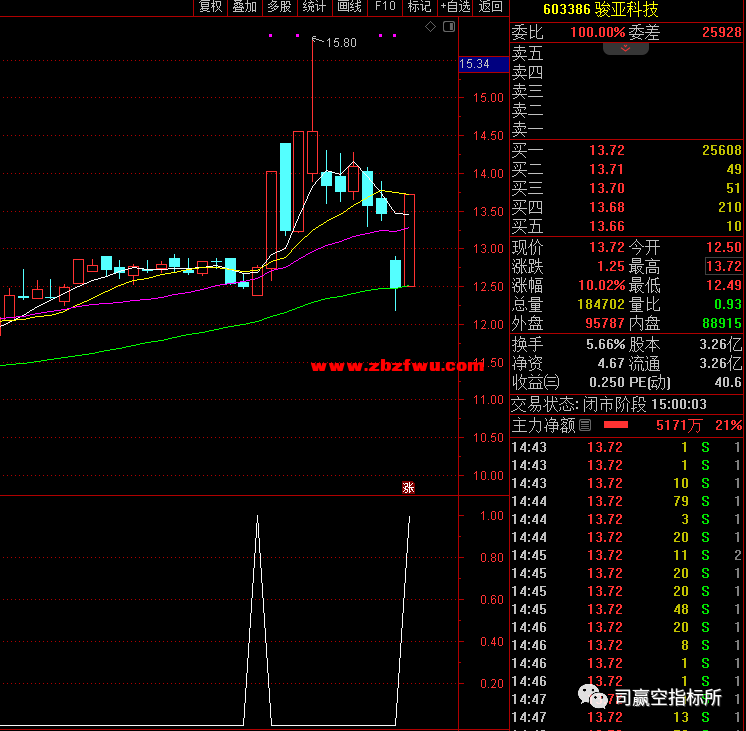Click the 净资 4.67 value
This screenshot has height=731, width=746.
click(611, 364)
